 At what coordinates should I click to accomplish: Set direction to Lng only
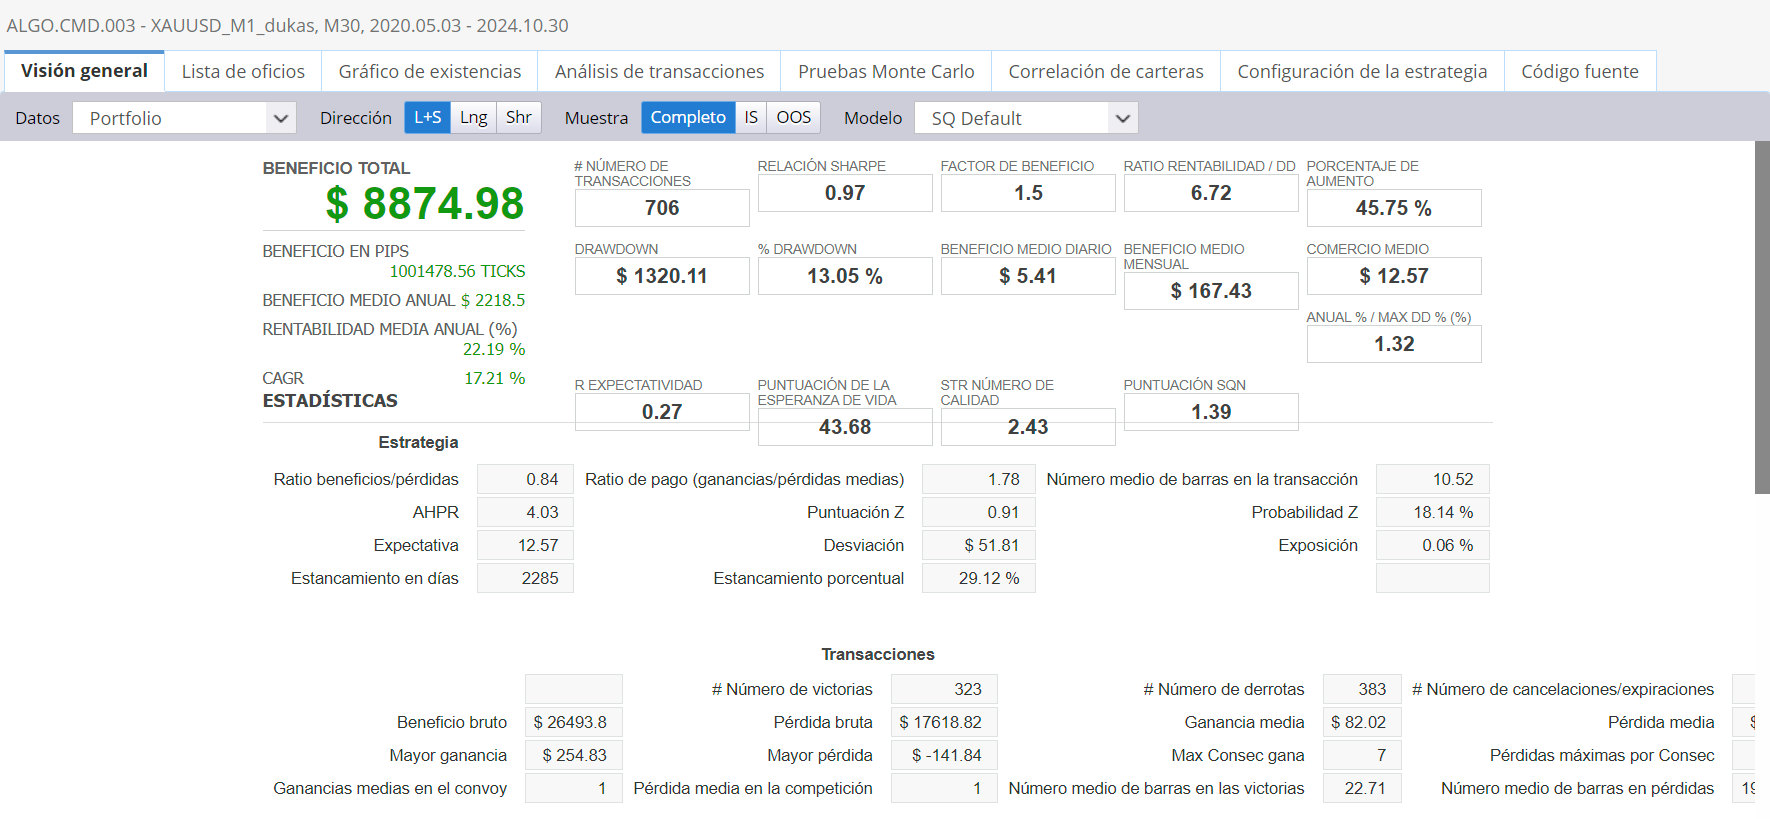pos(473,117)
